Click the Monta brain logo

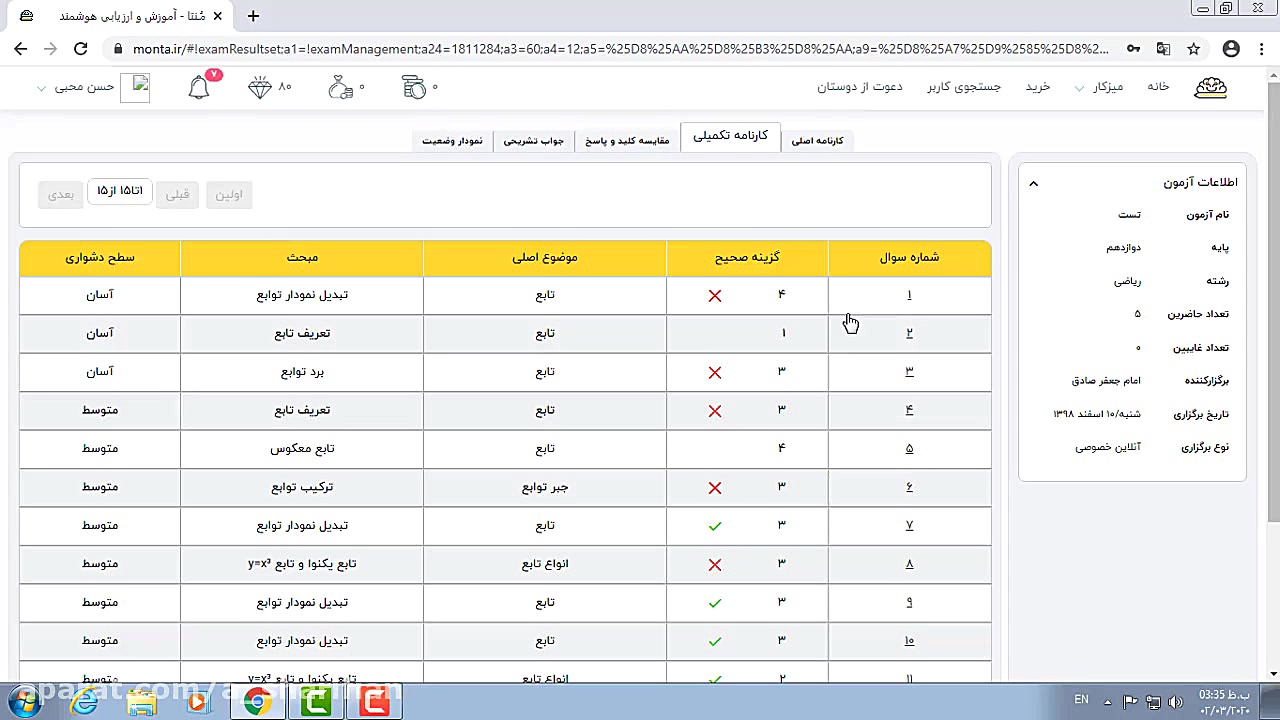pos(1210,87)
